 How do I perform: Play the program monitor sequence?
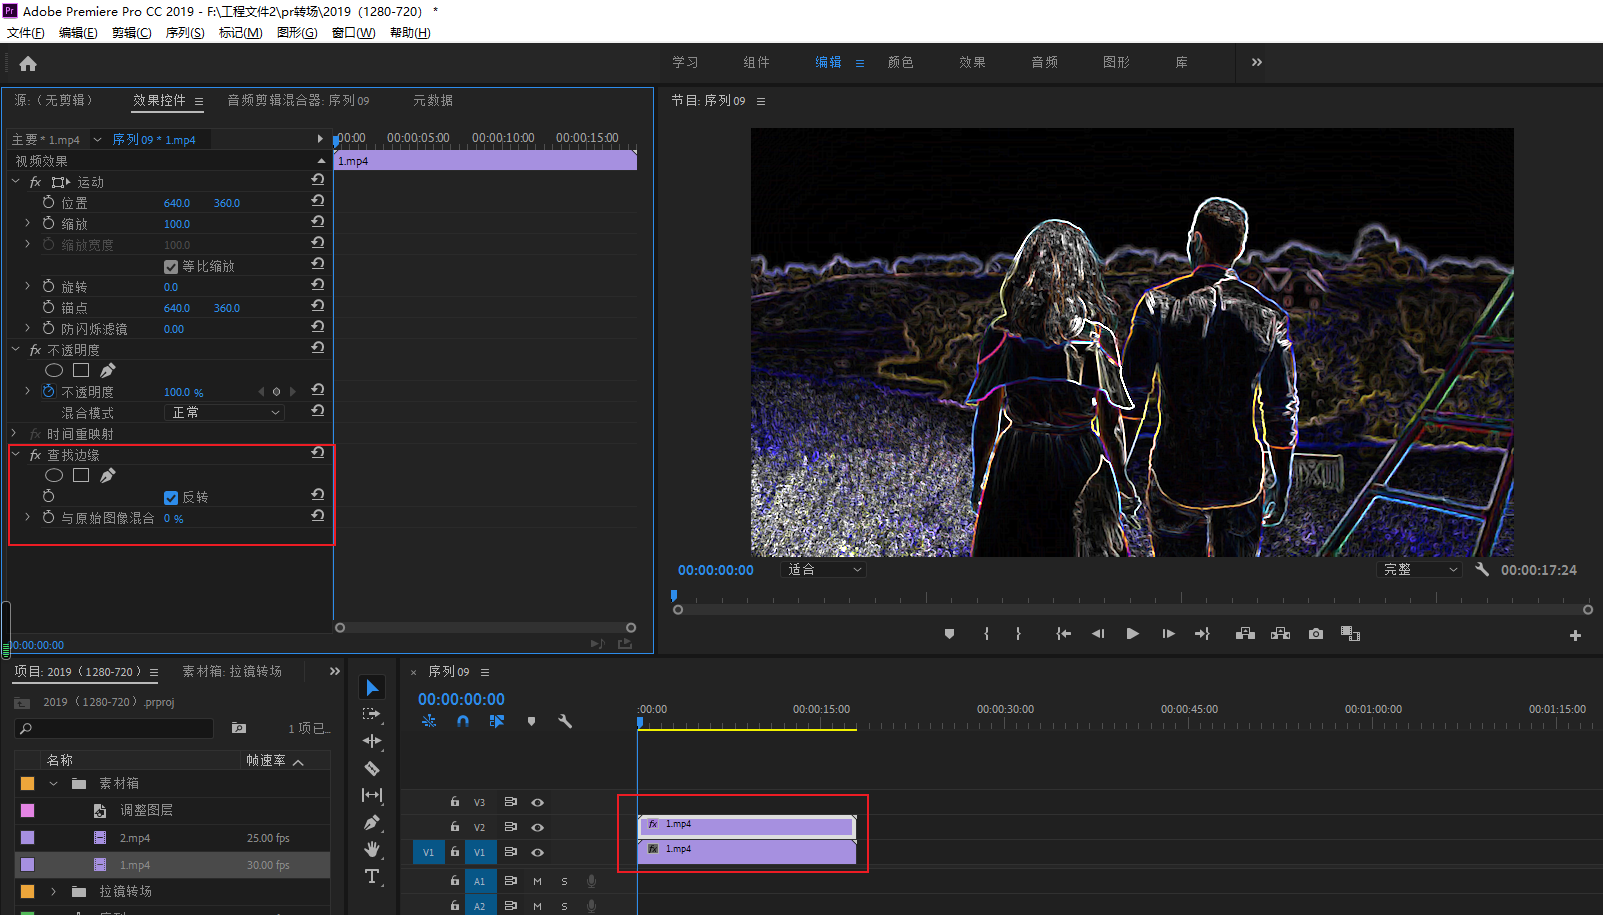pos(1133,634)
